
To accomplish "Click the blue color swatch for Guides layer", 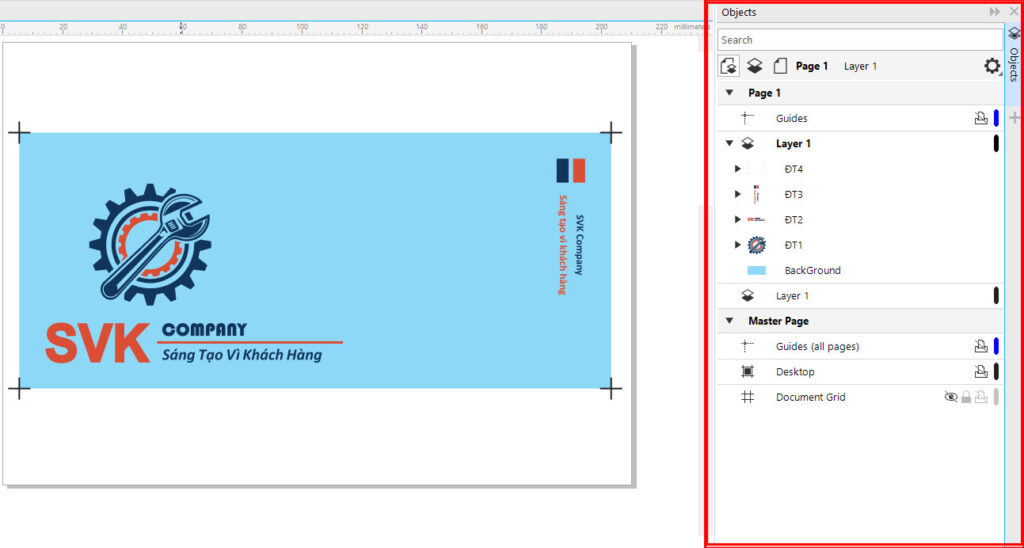I will click(996, 118).
